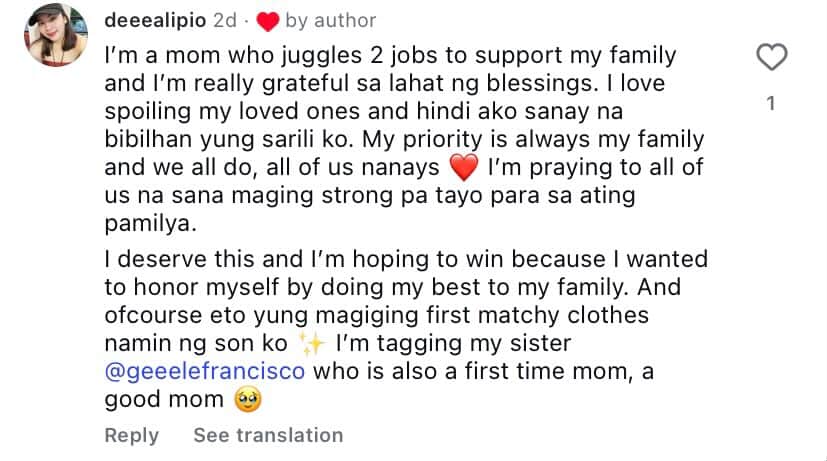Screen dimensions: 827x461
Task: Click the pleading face emoji after "good mom"
Action: point(246,401)
